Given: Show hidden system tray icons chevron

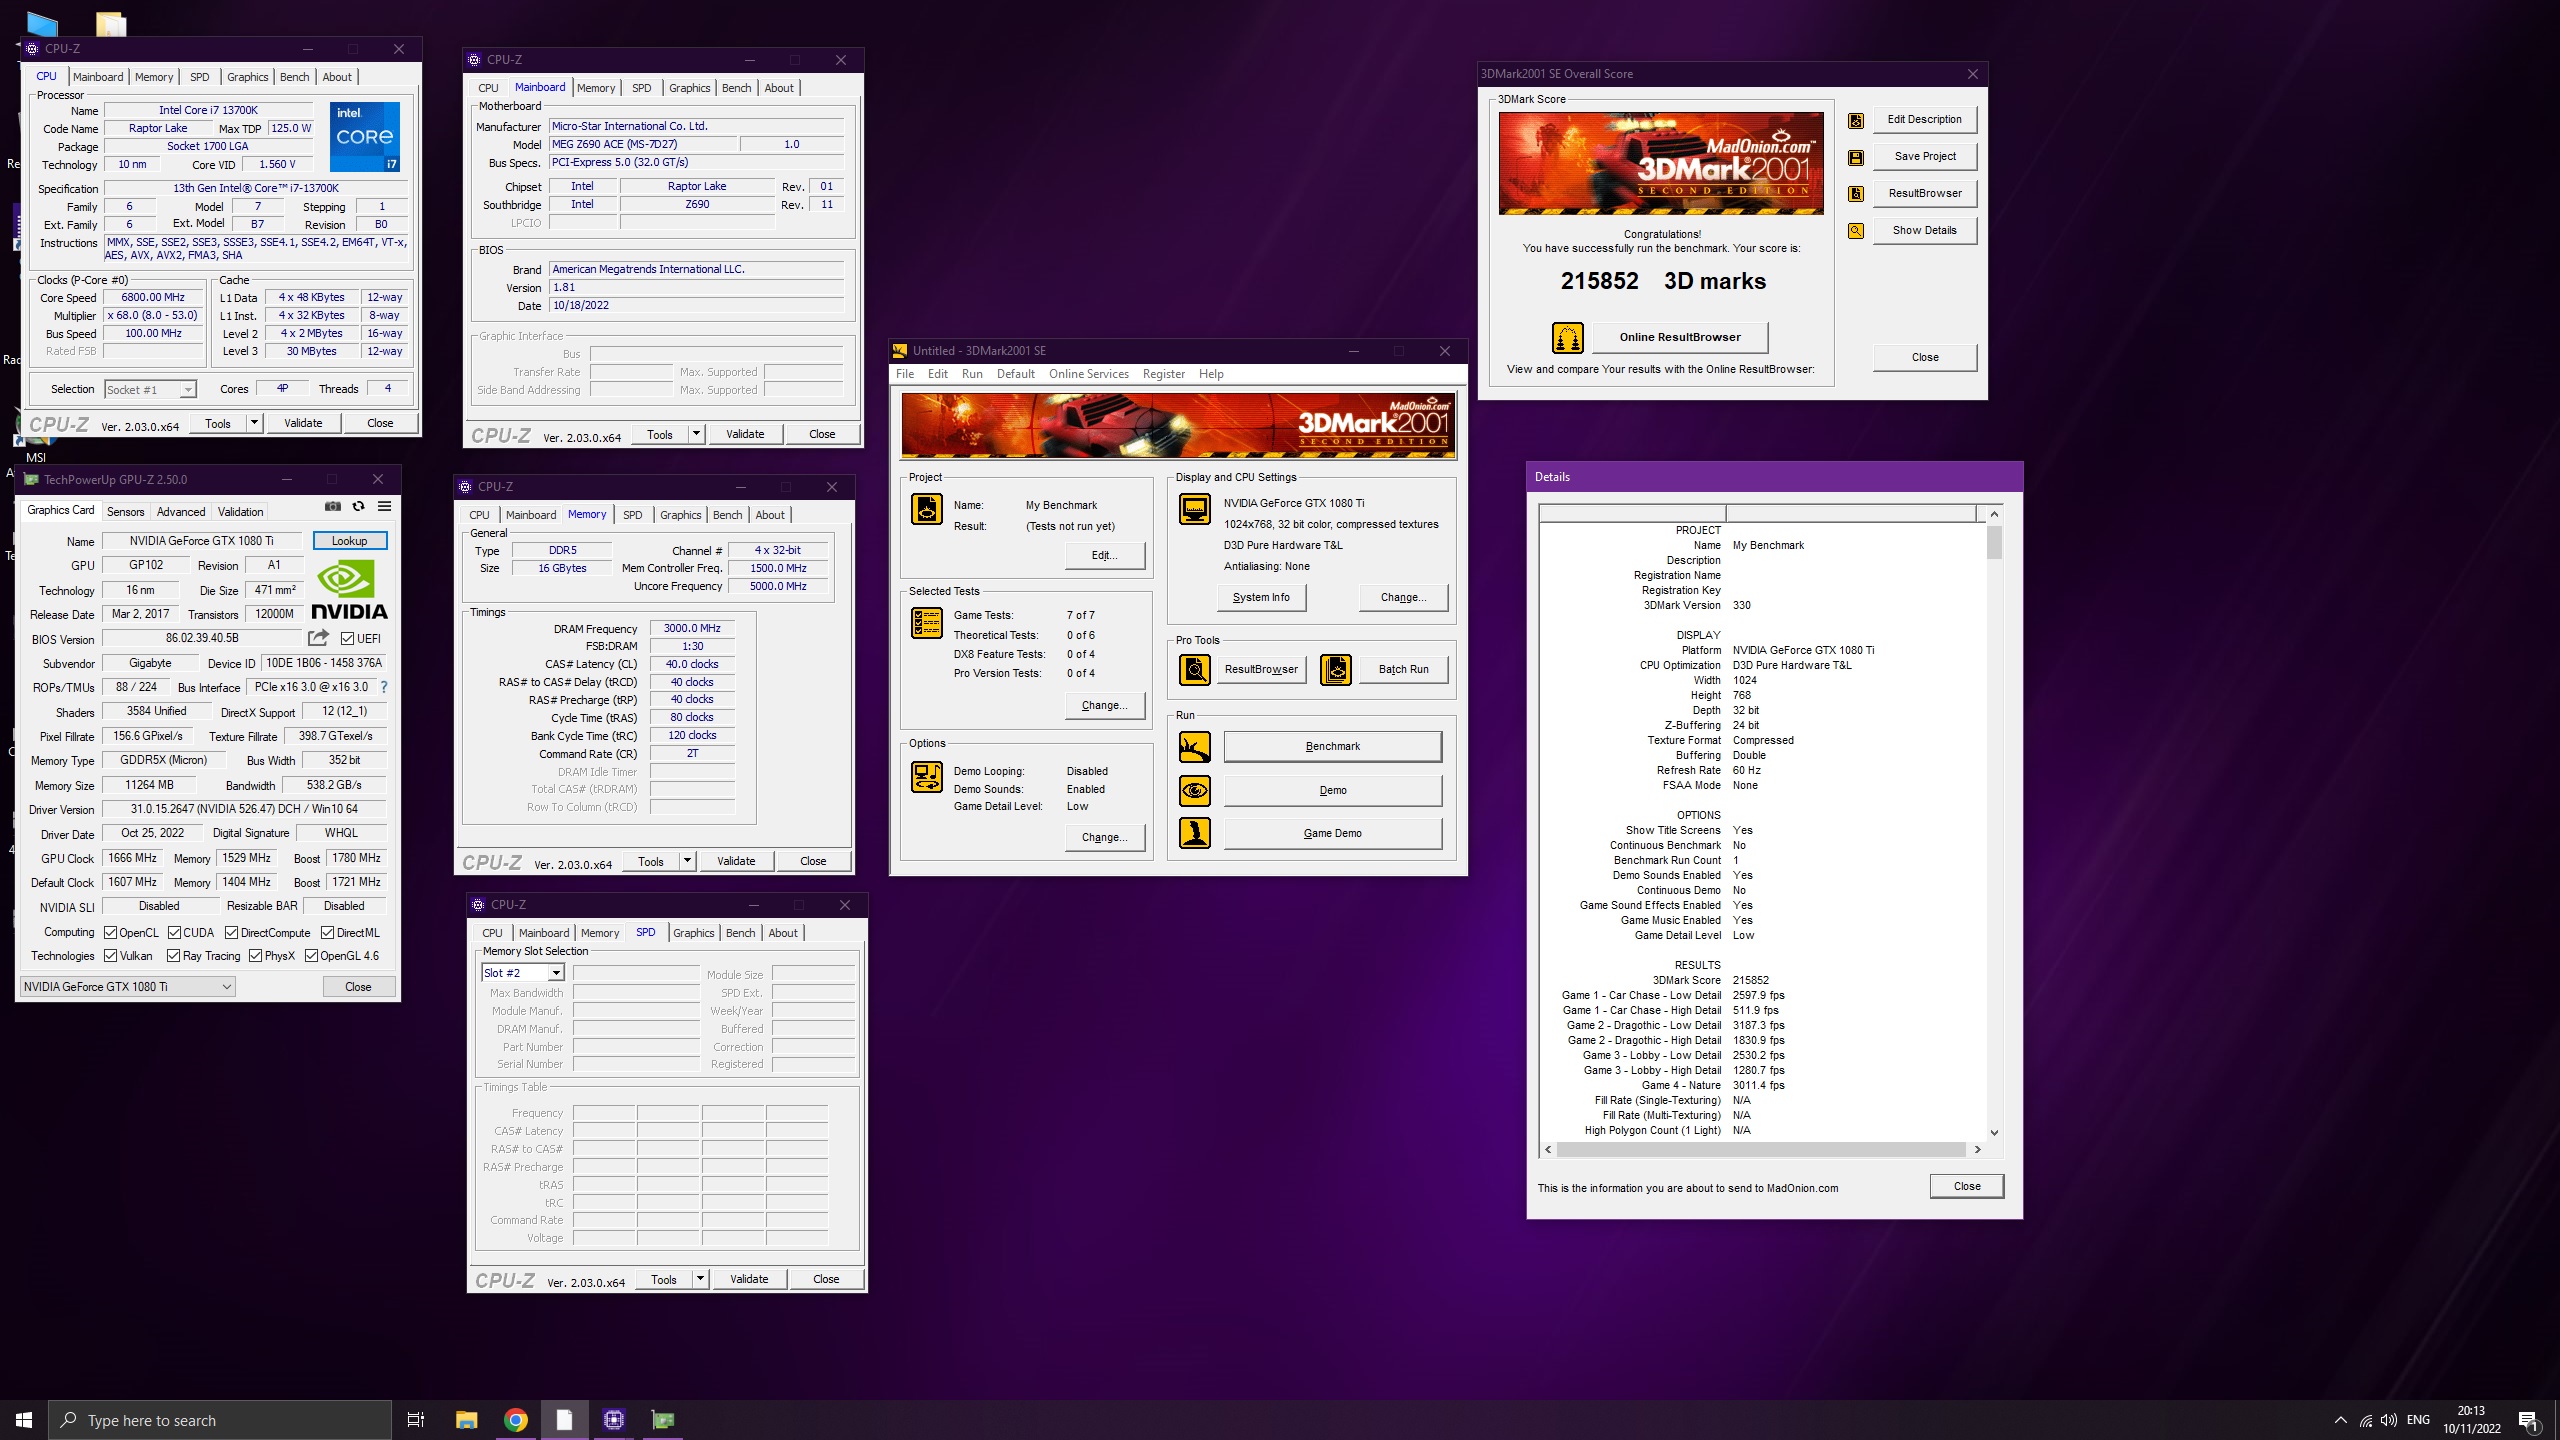Looking at the screenshot, I should point(2341,1420).
